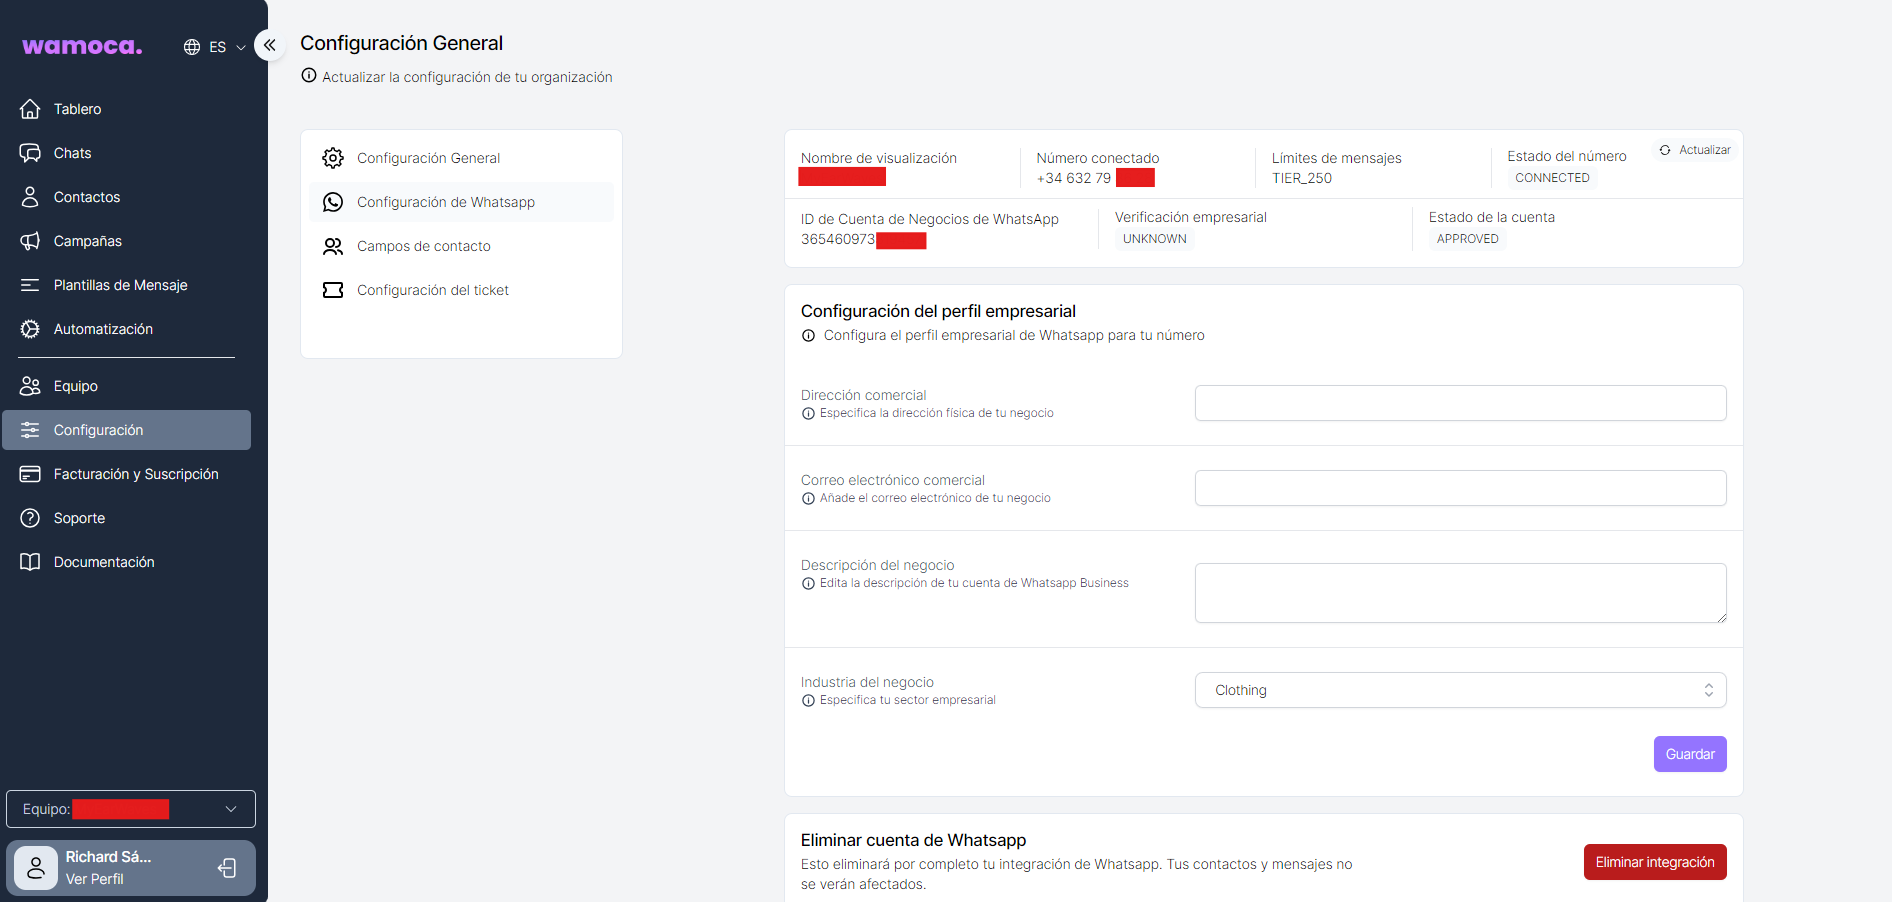
Task: Click the Automatización gear icon
Action: (30, 329)
